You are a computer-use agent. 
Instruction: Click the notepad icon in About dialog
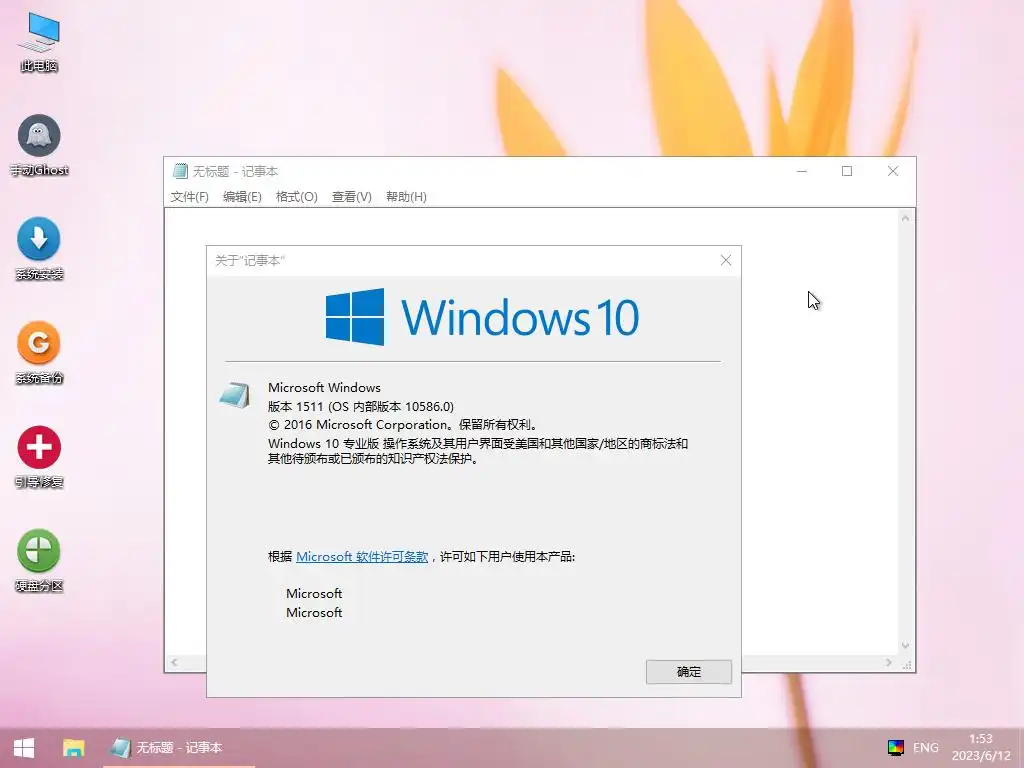pos(234,396)
